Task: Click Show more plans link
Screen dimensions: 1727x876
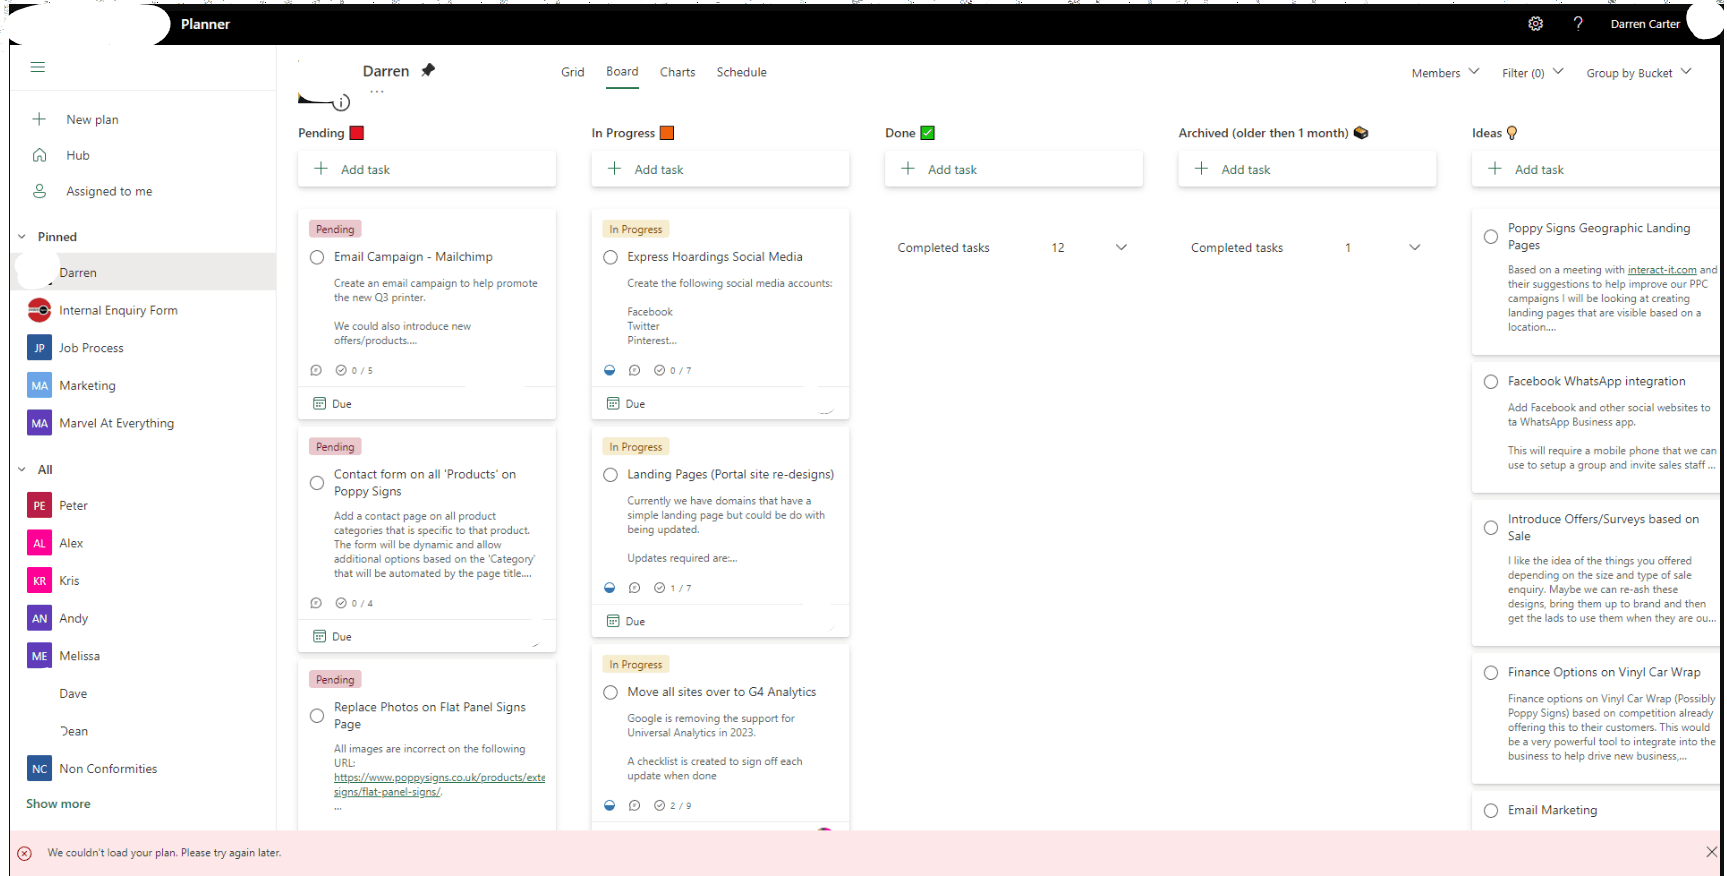Action: (x=58, y=804)
